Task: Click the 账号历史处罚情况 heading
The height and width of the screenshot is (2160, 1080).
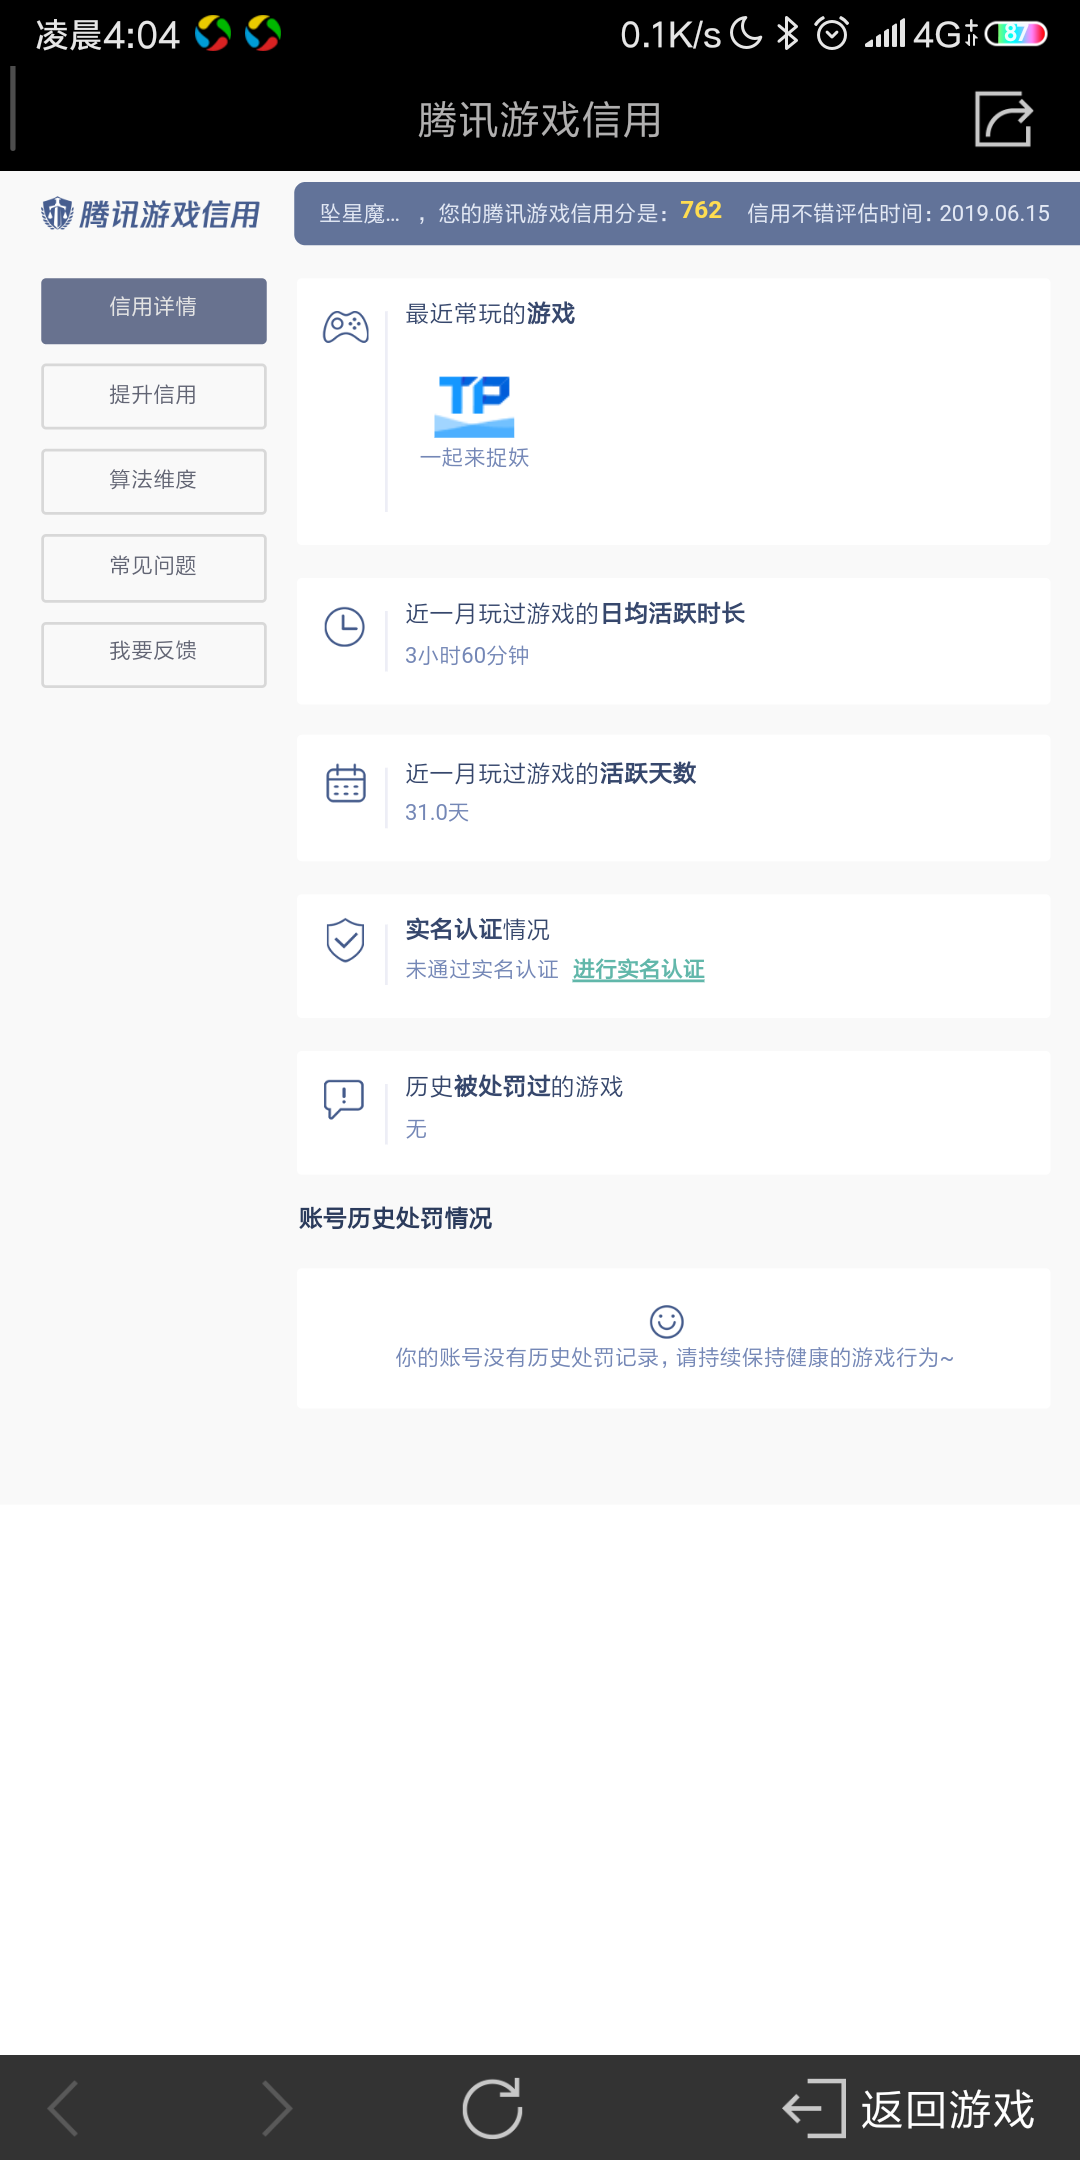Action: 396,1218
